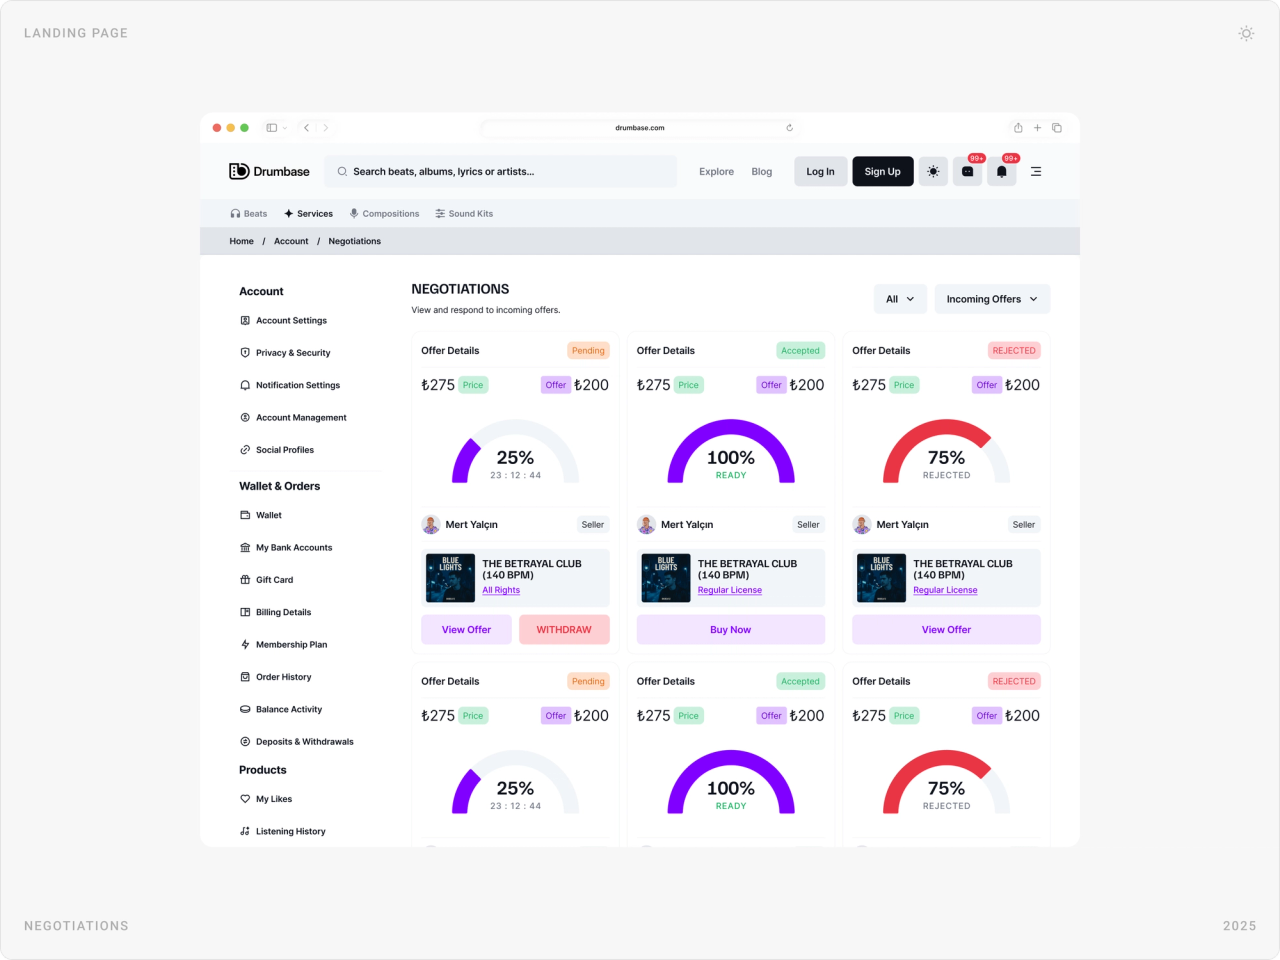
Task: Open the notifications bell icon
Action: pos(1002,172)
